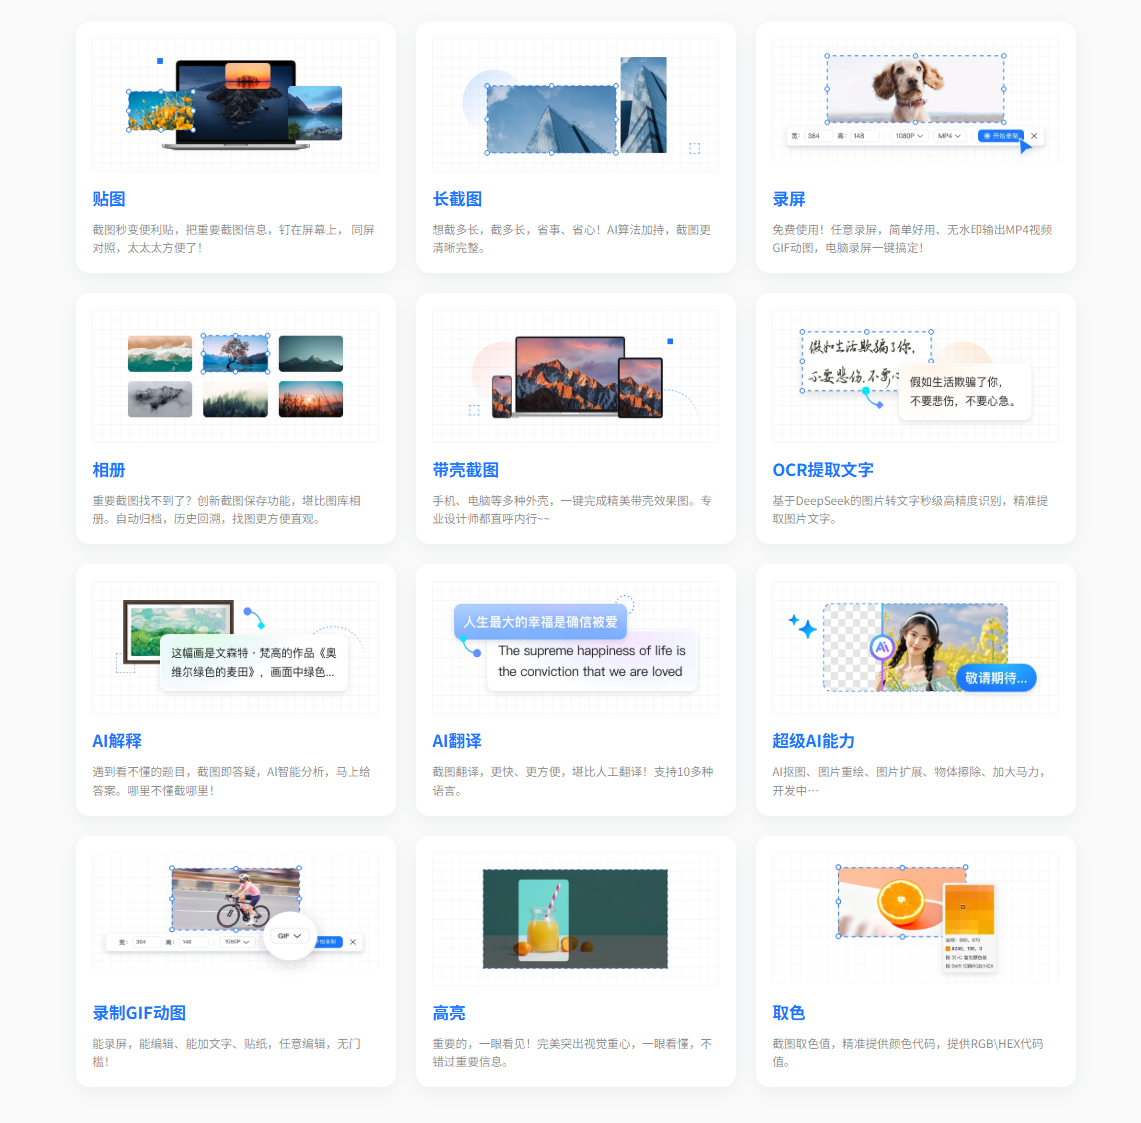The image size is (1141, 1123).
Task: Click the 敬请期待 button
Action: pyautogui.click(x=995, y=678)
